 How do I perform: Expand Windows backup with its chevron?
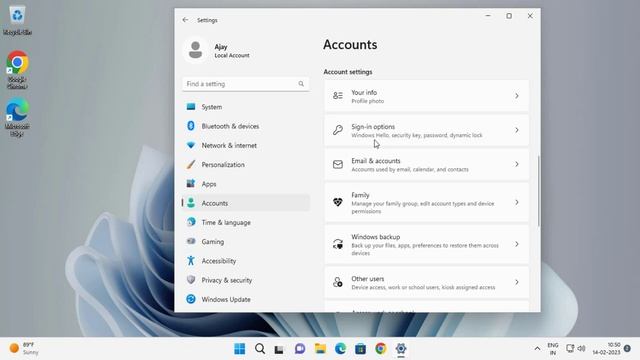tap(517, 244)
